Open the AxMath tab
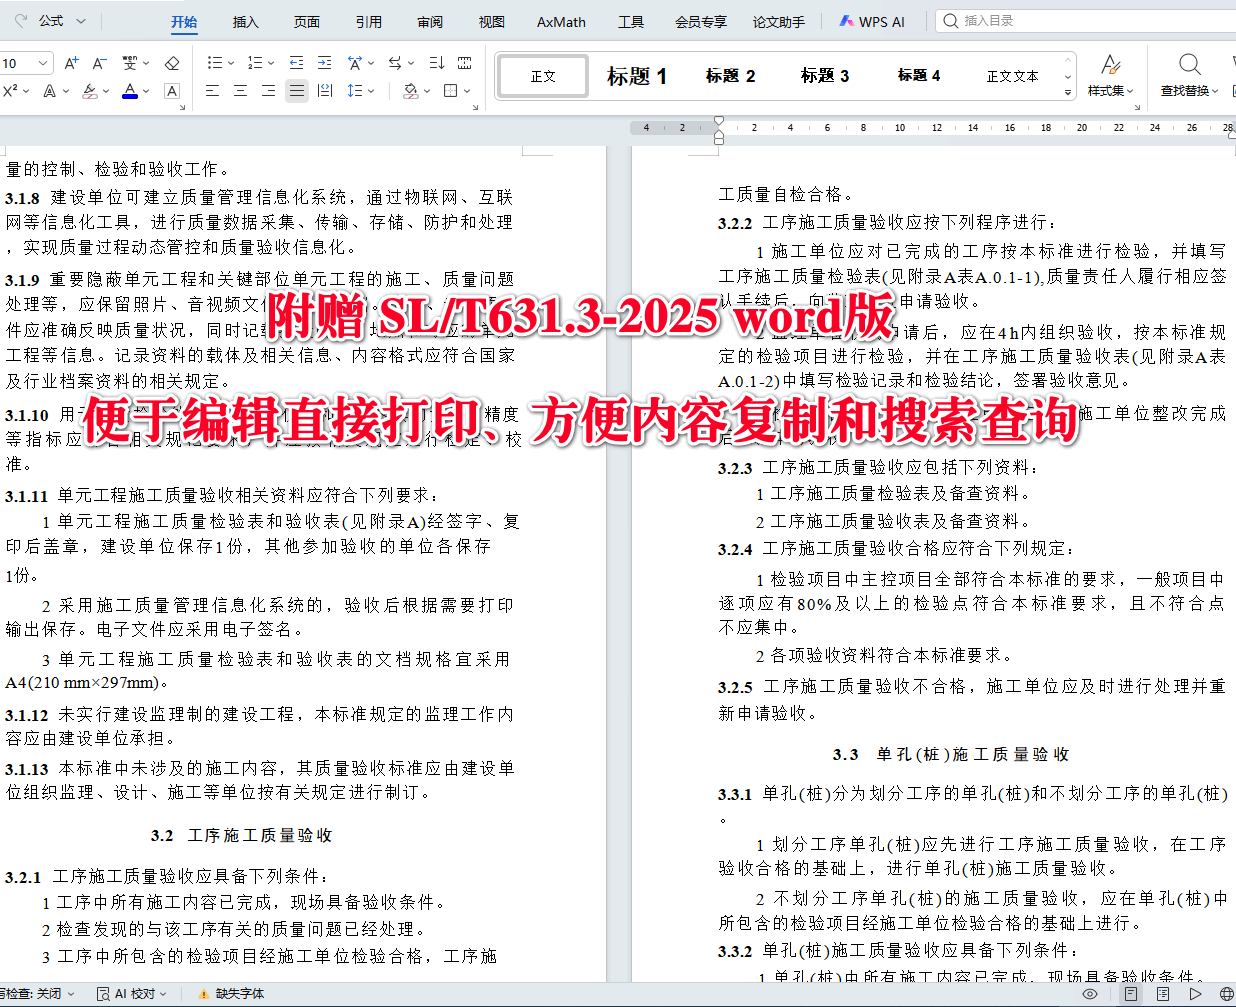1236x1007 pixels. click(561, 22)
